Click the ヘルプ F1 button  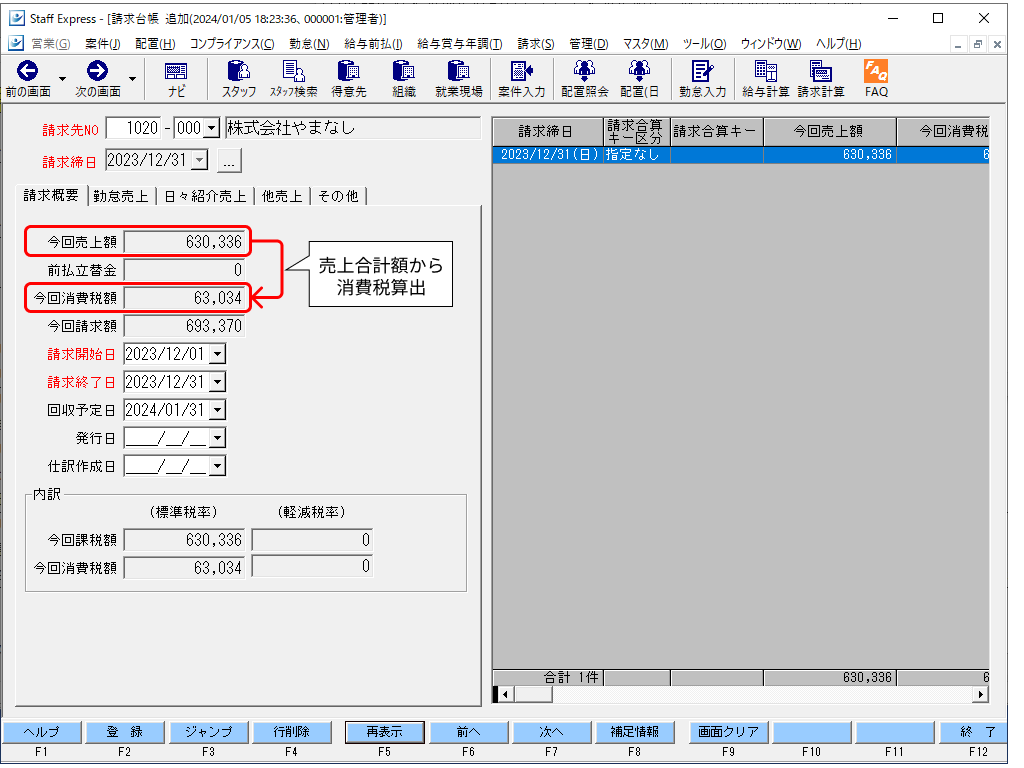[42, 732]
